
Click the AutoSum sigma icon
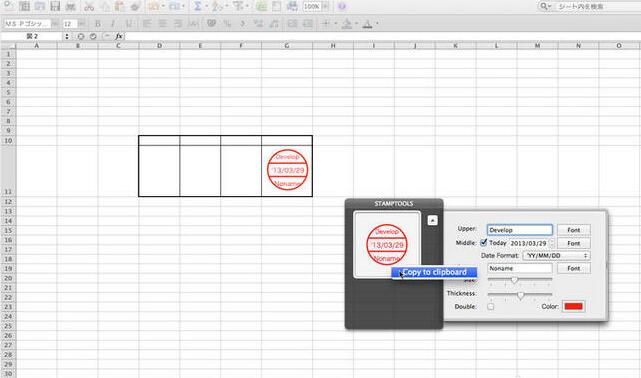(197, 6)
